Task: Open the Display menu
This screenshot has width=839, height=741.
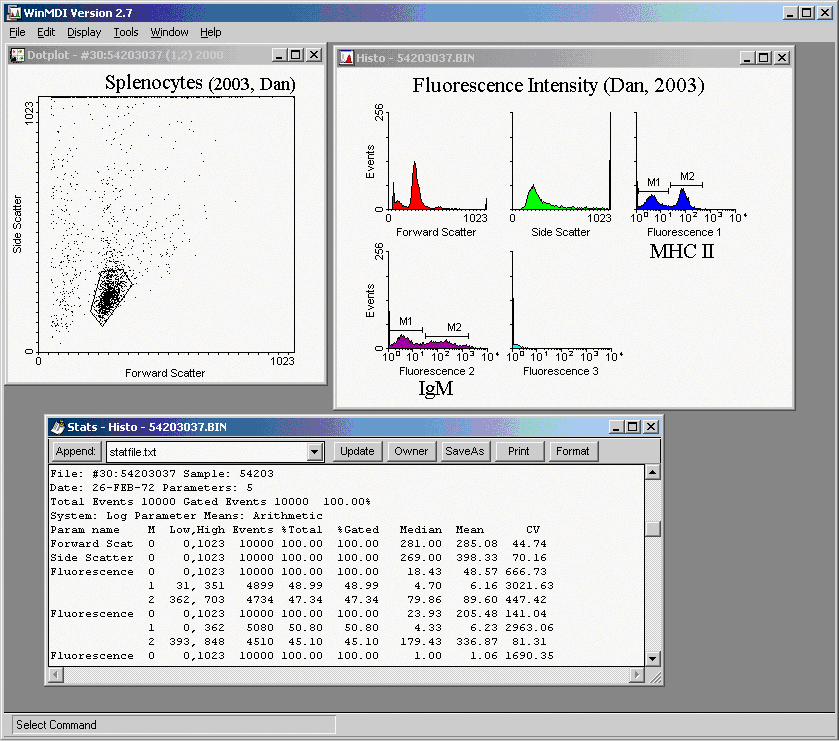Action: tap(84, 32)
